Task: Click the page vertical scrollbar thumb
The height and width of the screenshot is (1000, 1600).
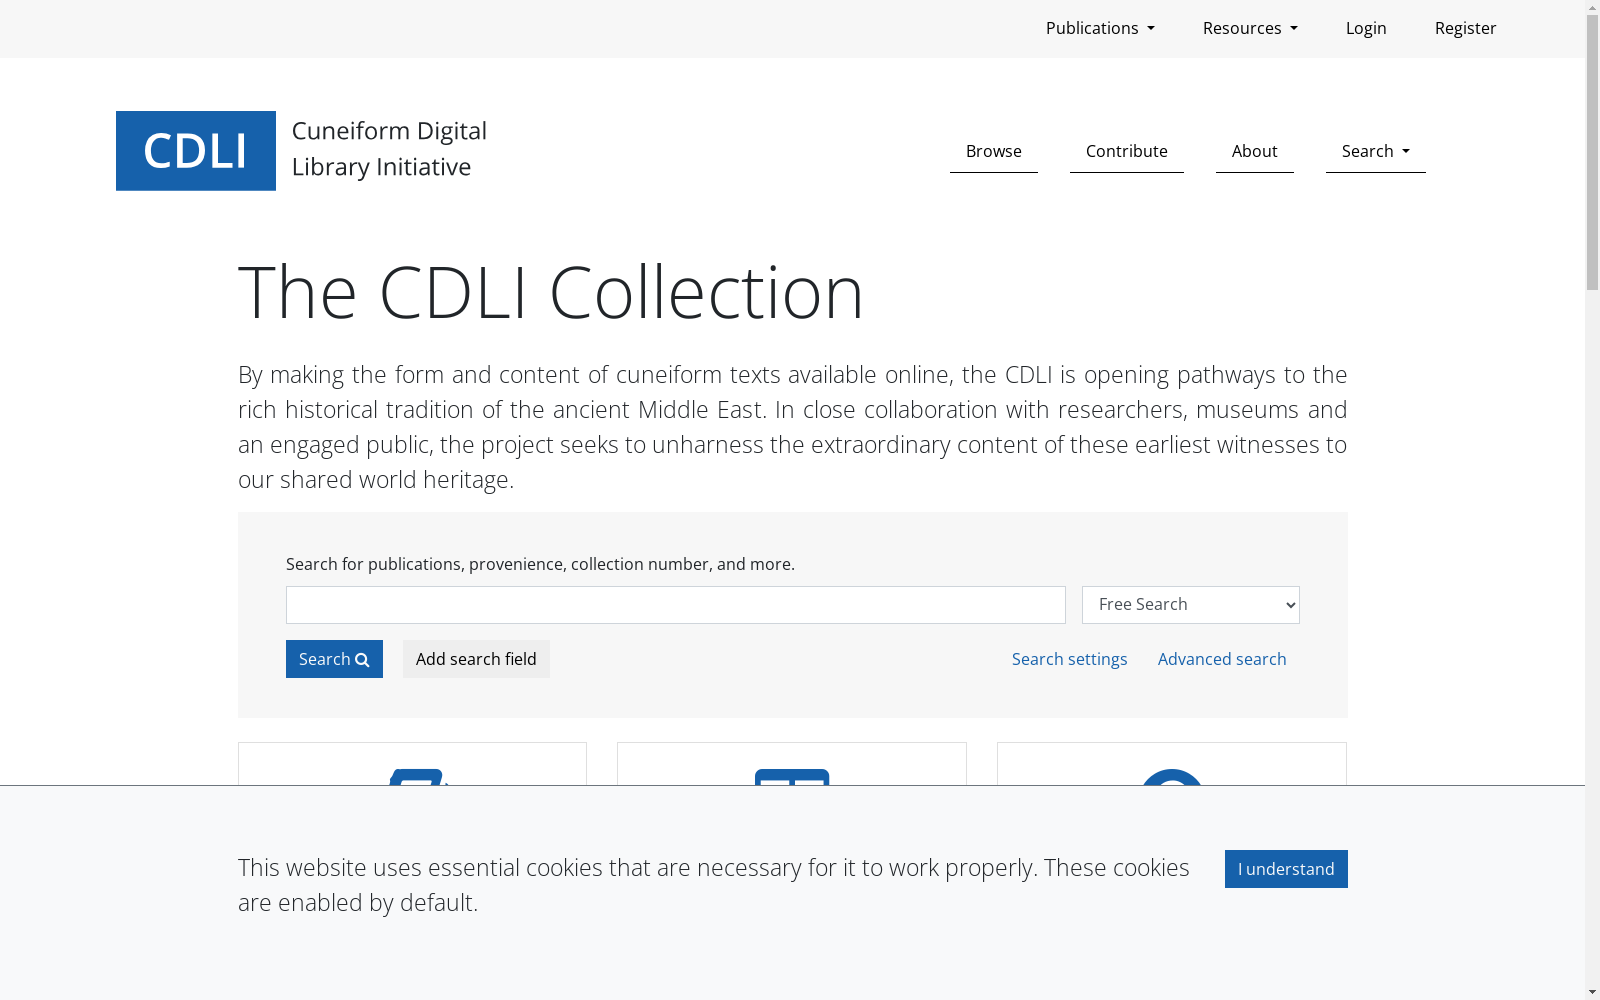Action: coord(1592,153)
